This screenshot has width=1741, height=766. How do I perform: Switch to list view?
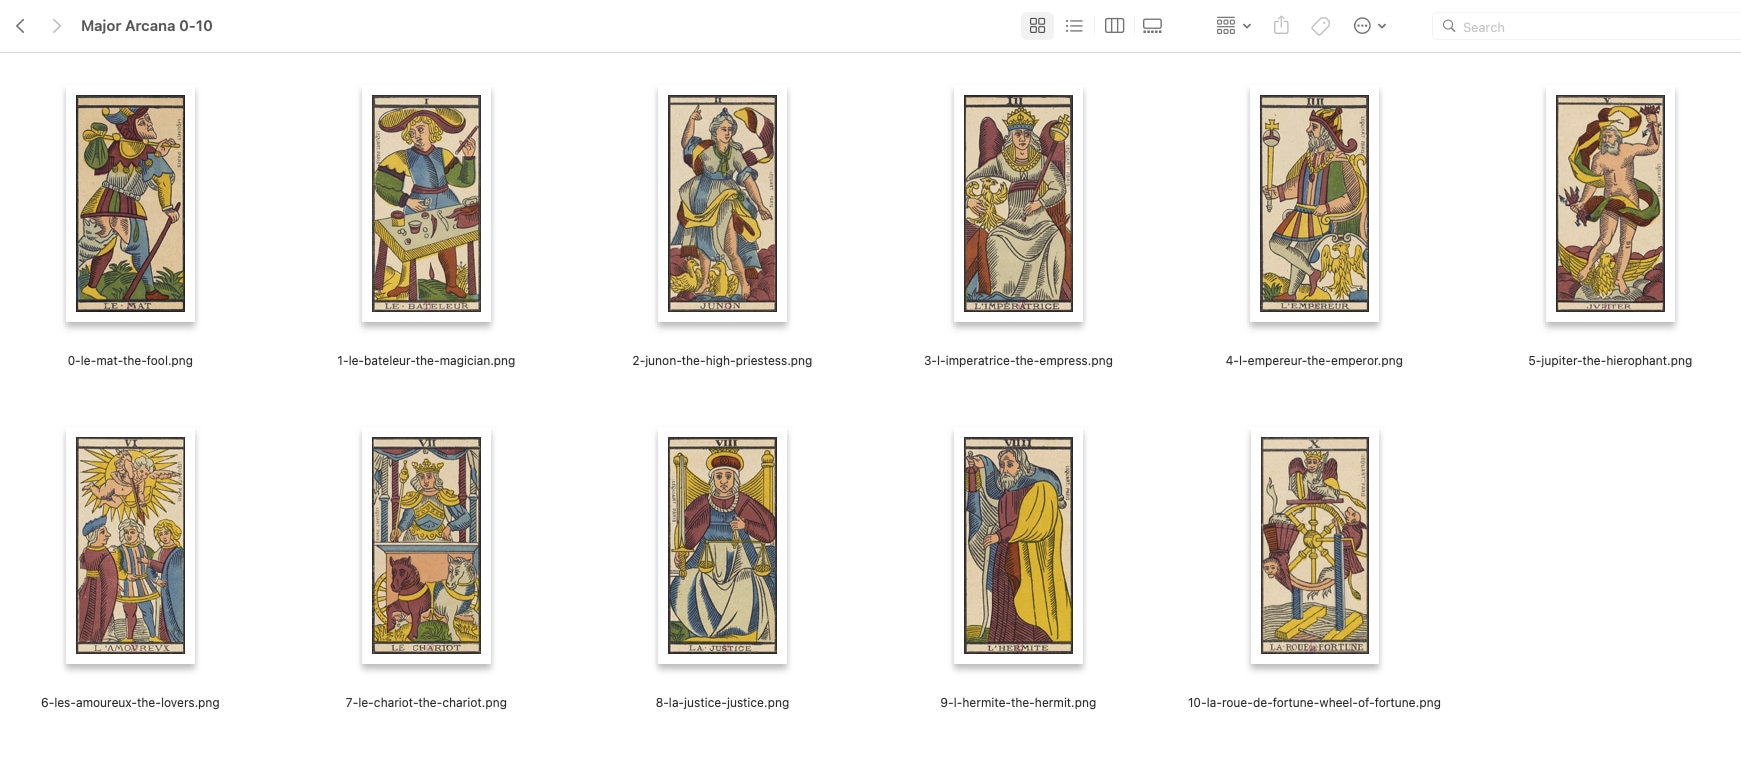point(1074,26)
